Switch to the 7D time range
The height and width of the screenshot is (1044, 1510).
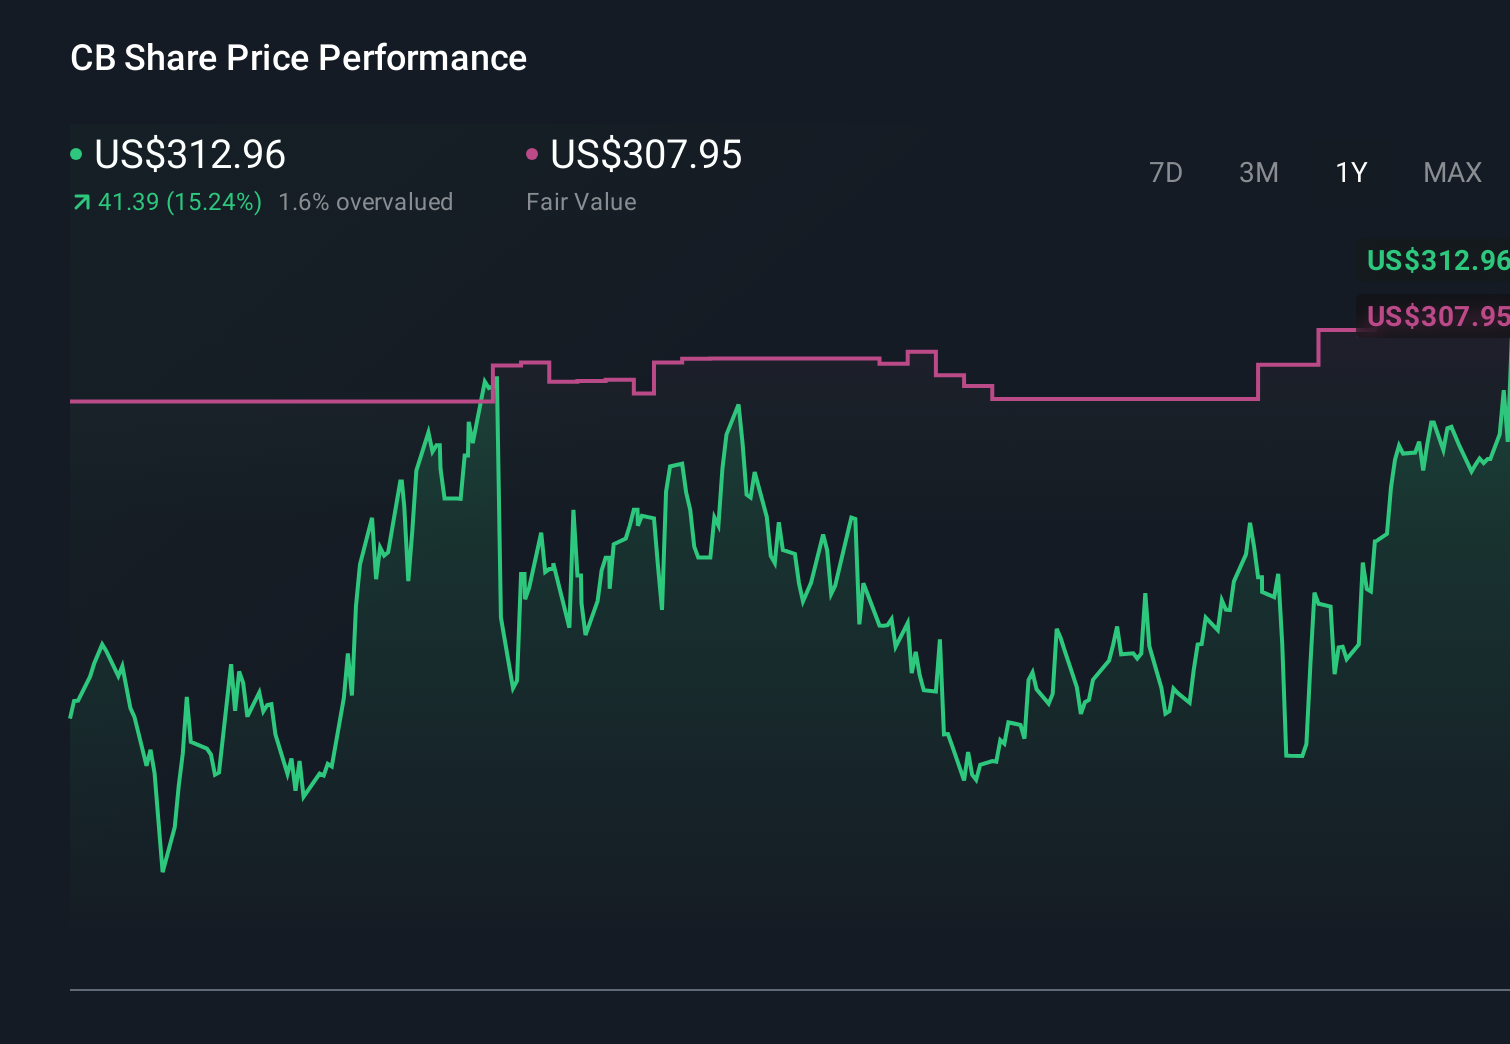[1166, 172]
